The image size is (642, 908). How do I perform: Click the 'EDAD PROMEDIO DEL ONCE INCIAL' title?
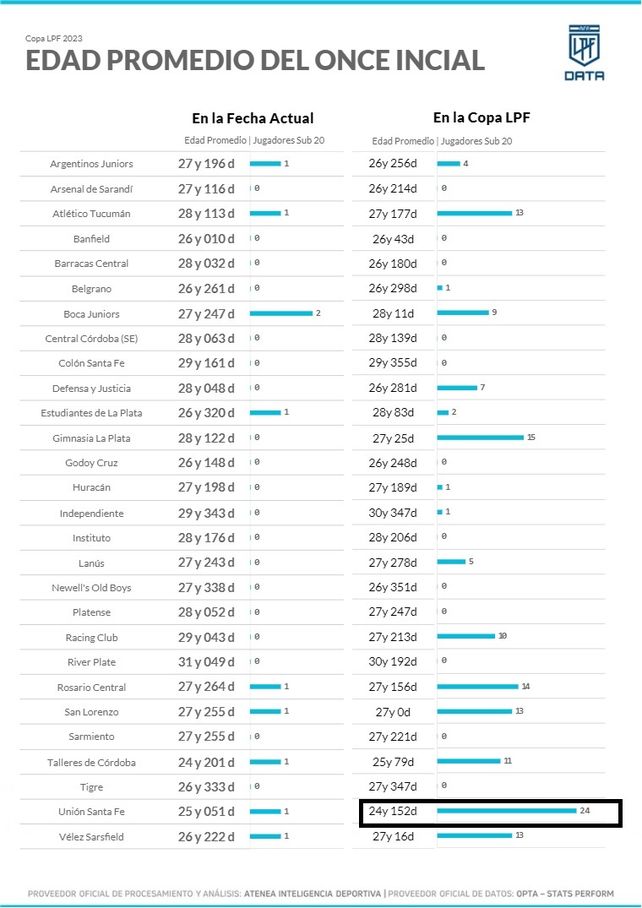[x=255, y=62]
